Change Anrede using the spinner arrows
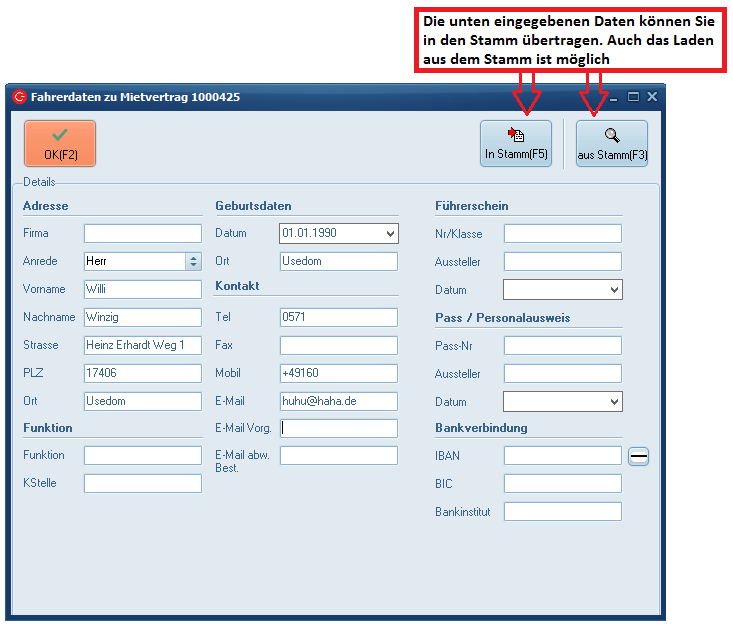Viewport: 733px width, 631px height. point(193,262)
